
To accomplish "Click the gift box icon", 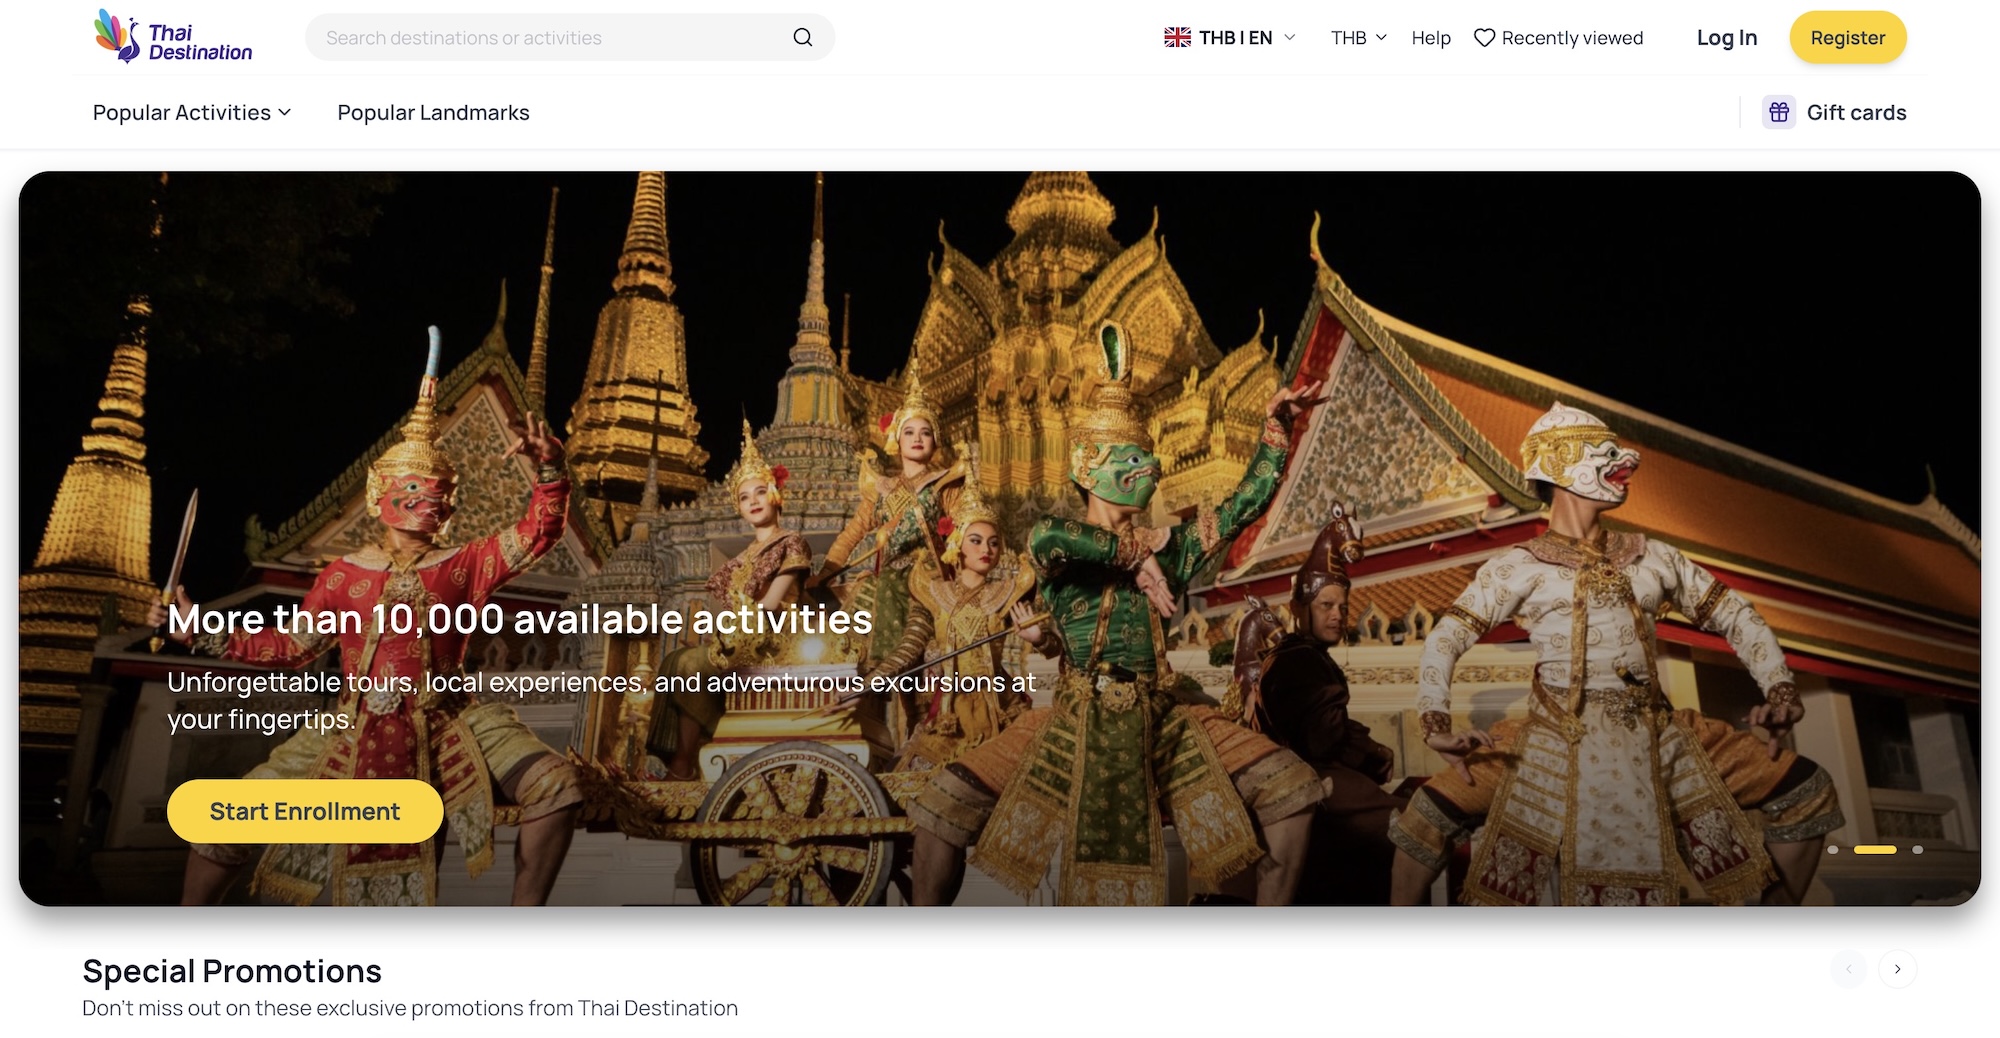I will [1779, 112].
